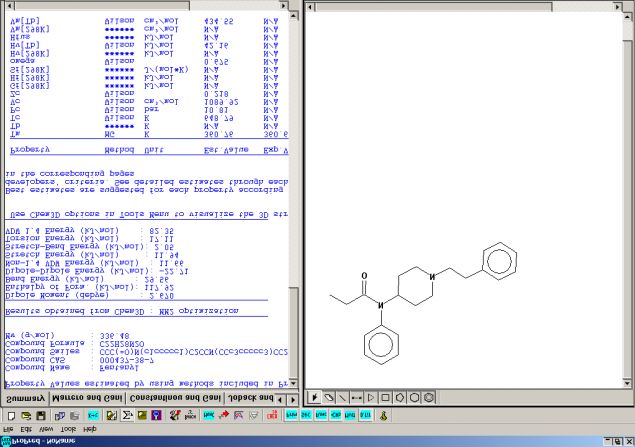
Task: Click the amide N atom in structure
Action: [x=381, y=306]
